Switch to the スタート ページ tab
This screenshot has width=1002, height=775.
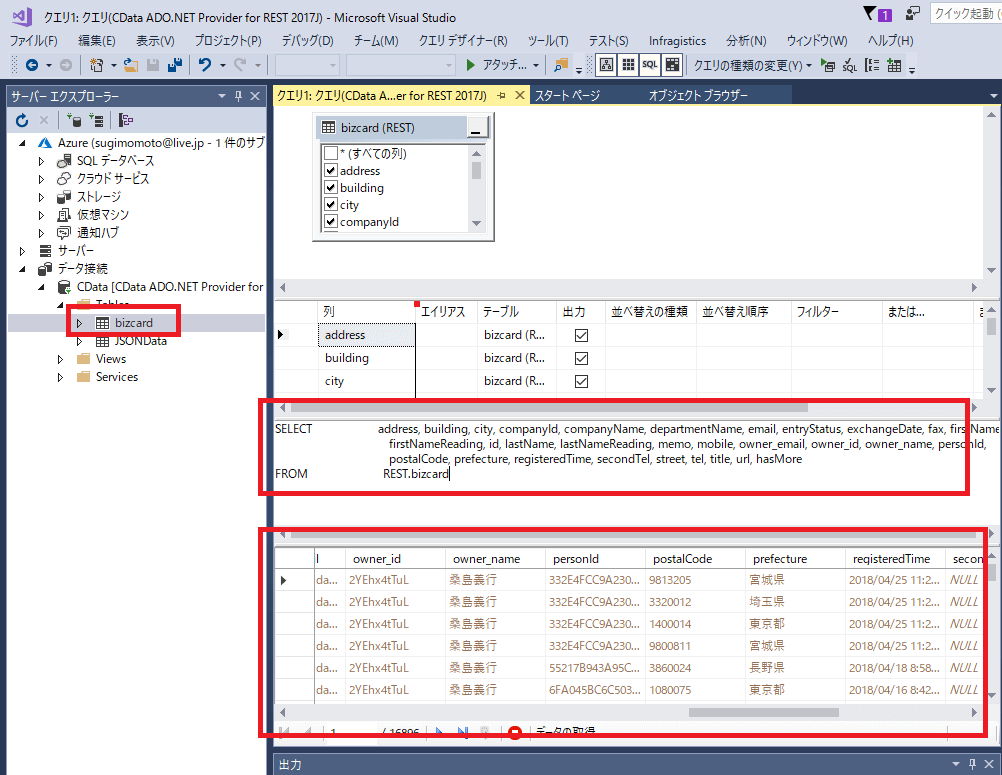point(567,95)
